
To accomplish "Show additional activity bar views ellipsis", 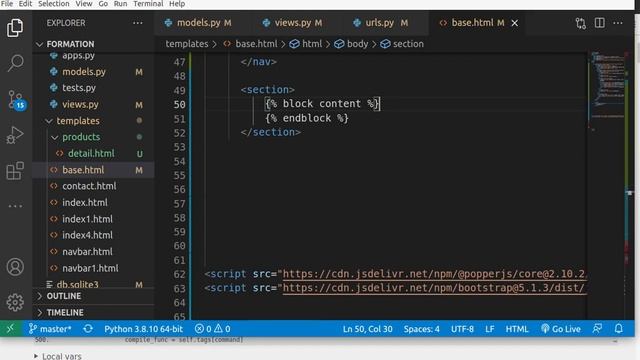I will tap(16, 206).
